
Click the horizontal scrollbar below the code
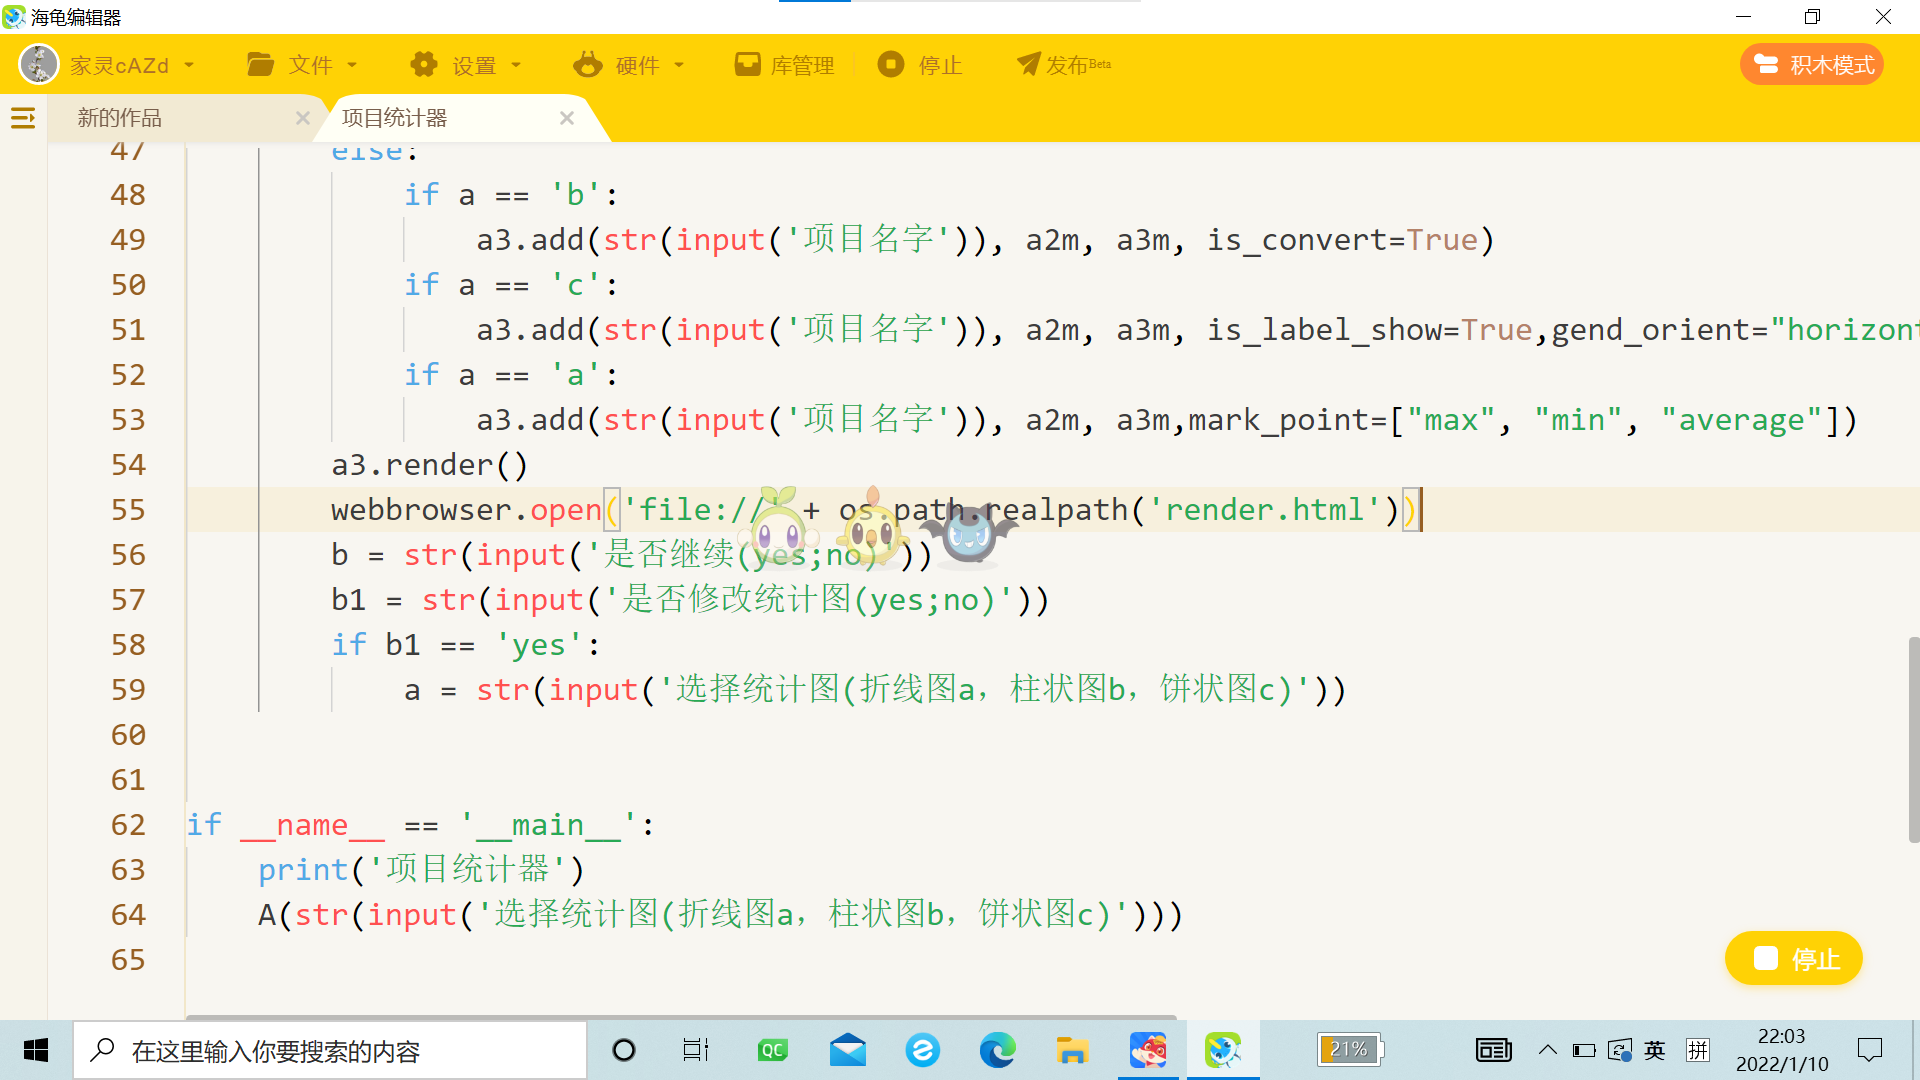681,1016
